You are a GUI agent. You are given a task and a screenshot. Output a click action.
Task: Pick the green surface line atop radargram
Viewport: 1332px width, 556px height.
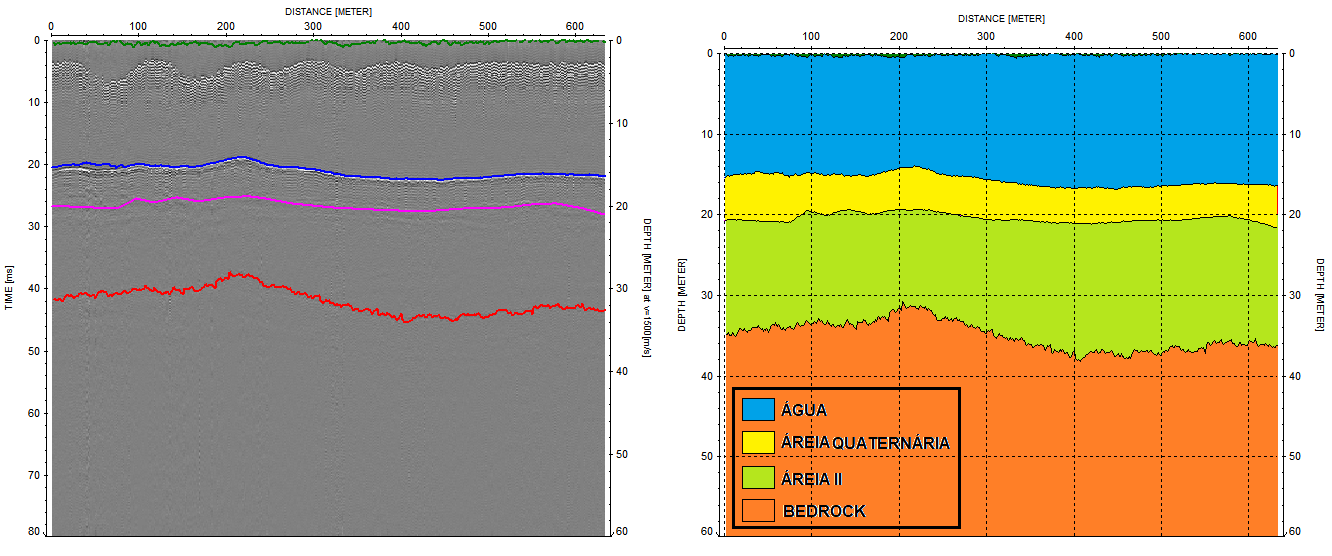330,44
